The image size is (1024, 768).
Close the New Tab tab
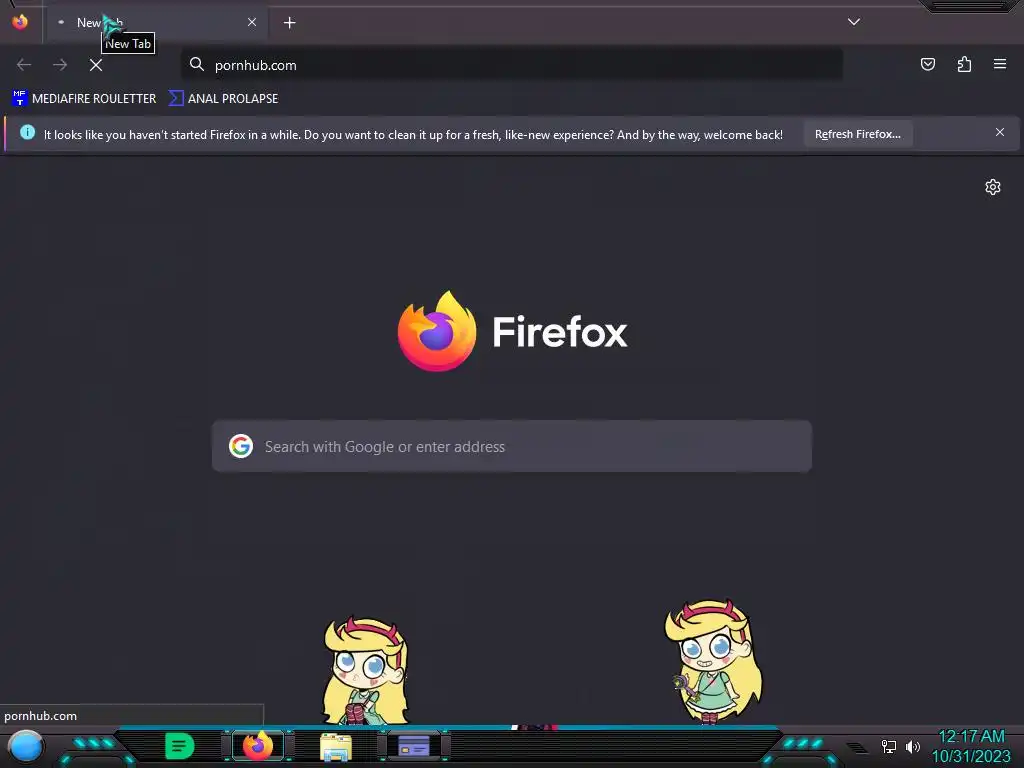click(252, 22)
